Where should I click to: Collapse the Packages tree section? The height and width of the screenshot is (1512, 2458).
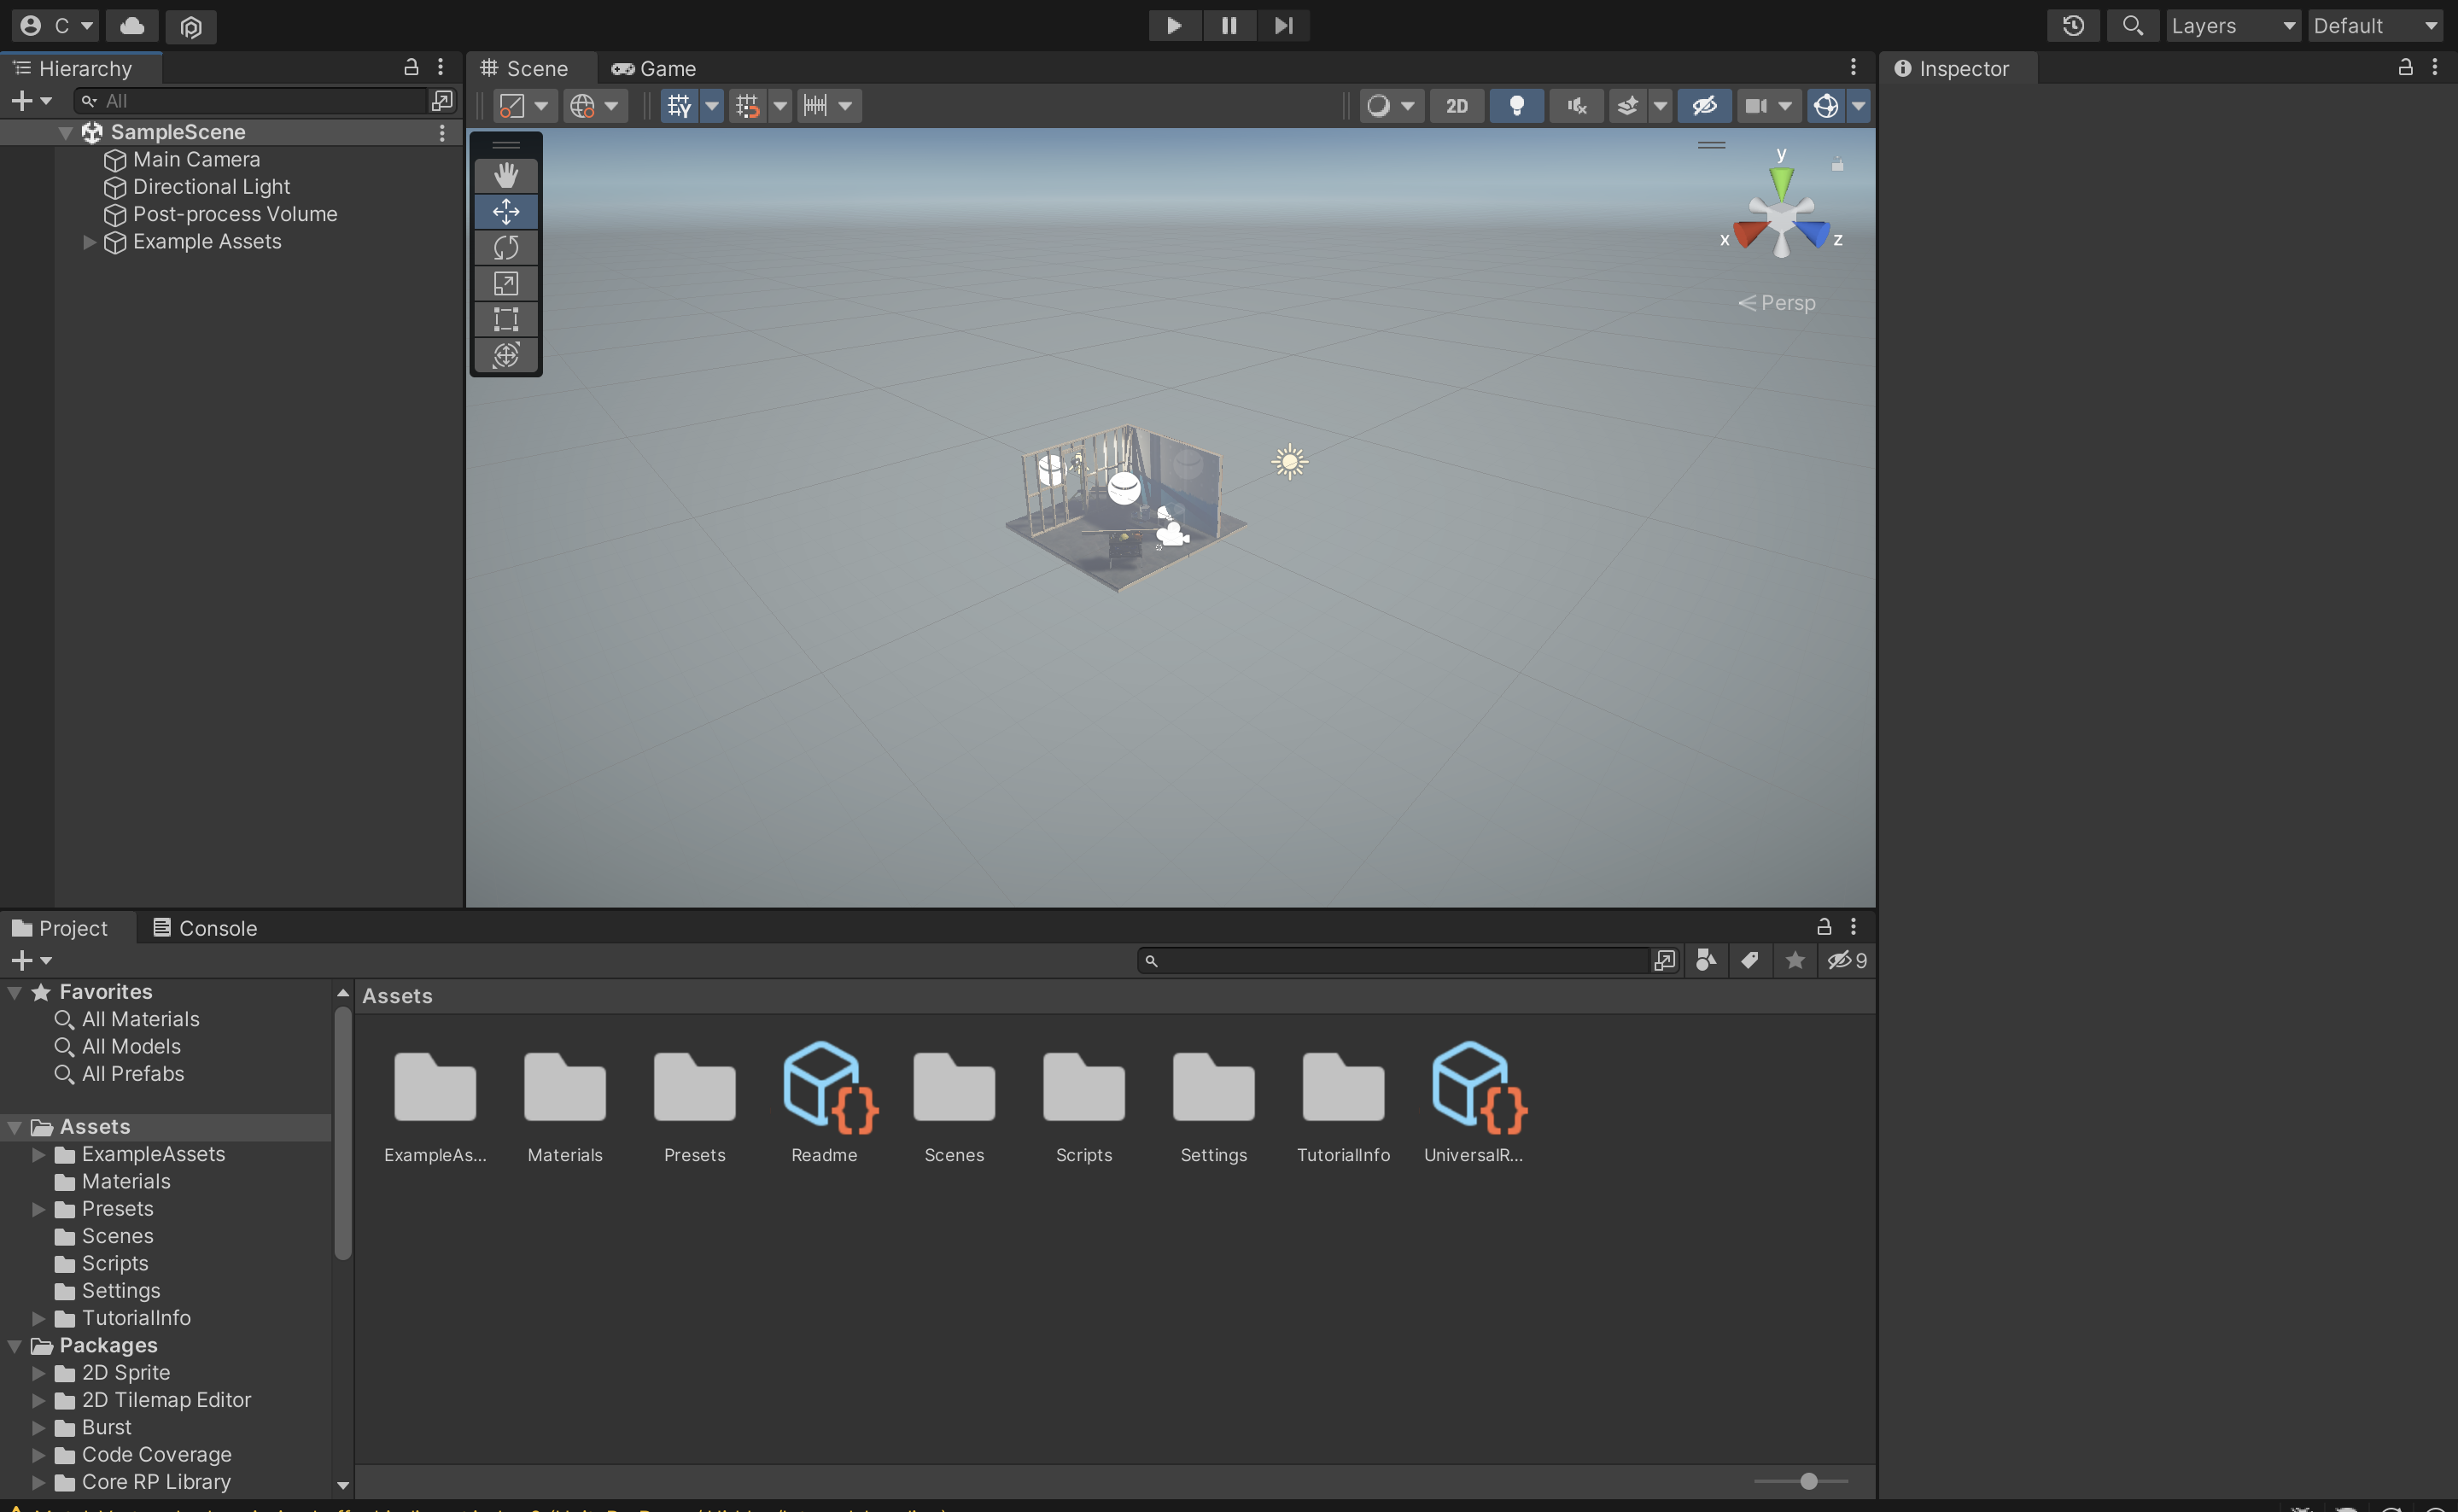[x=15, y=1346]
